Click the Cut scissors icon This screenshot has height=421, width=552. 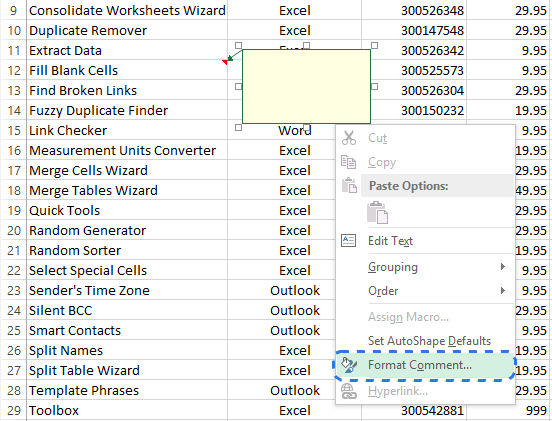pos(349,138)
